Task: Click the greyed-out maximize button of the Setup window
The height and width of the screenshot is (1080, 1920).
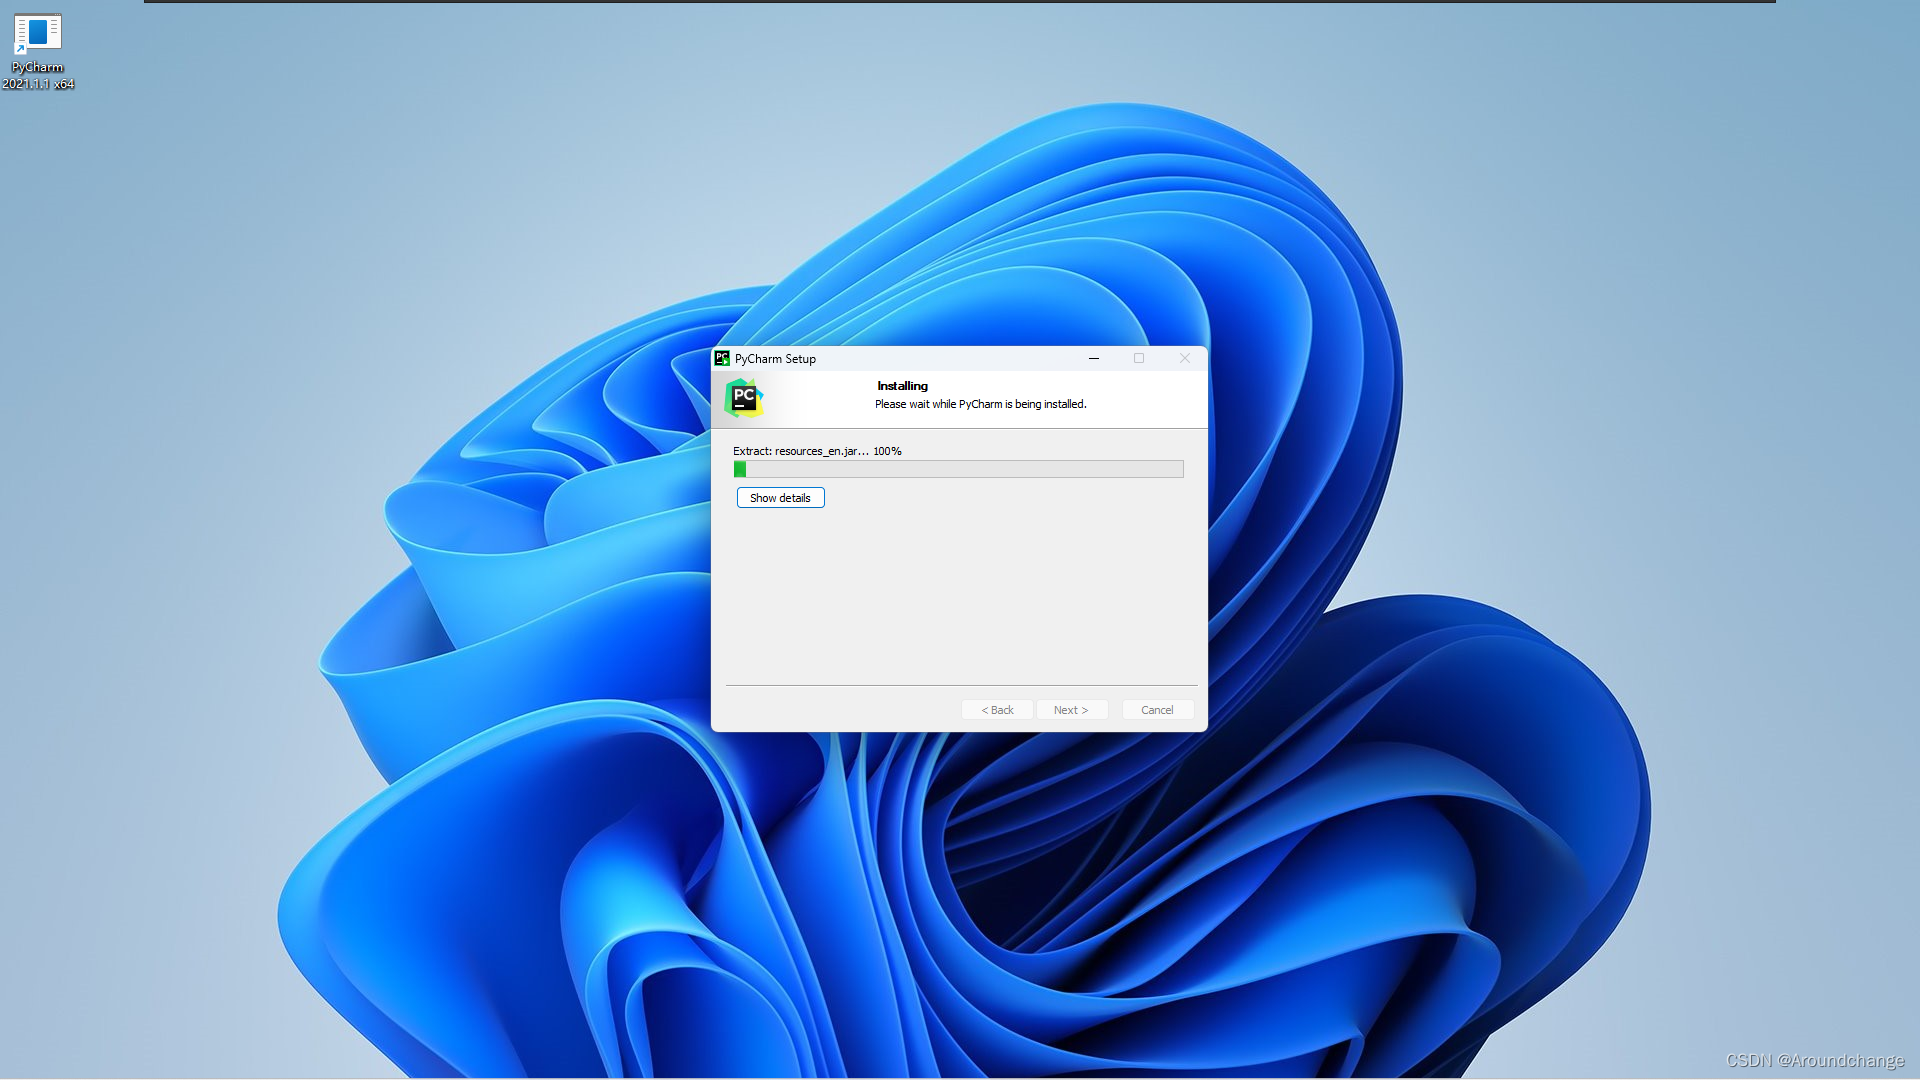Action: [1138, 358]
